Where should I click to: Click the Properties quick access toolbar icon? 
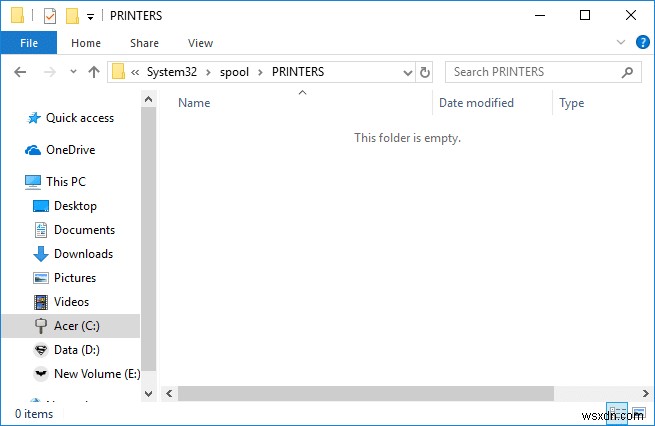click(x=50, y=16)
